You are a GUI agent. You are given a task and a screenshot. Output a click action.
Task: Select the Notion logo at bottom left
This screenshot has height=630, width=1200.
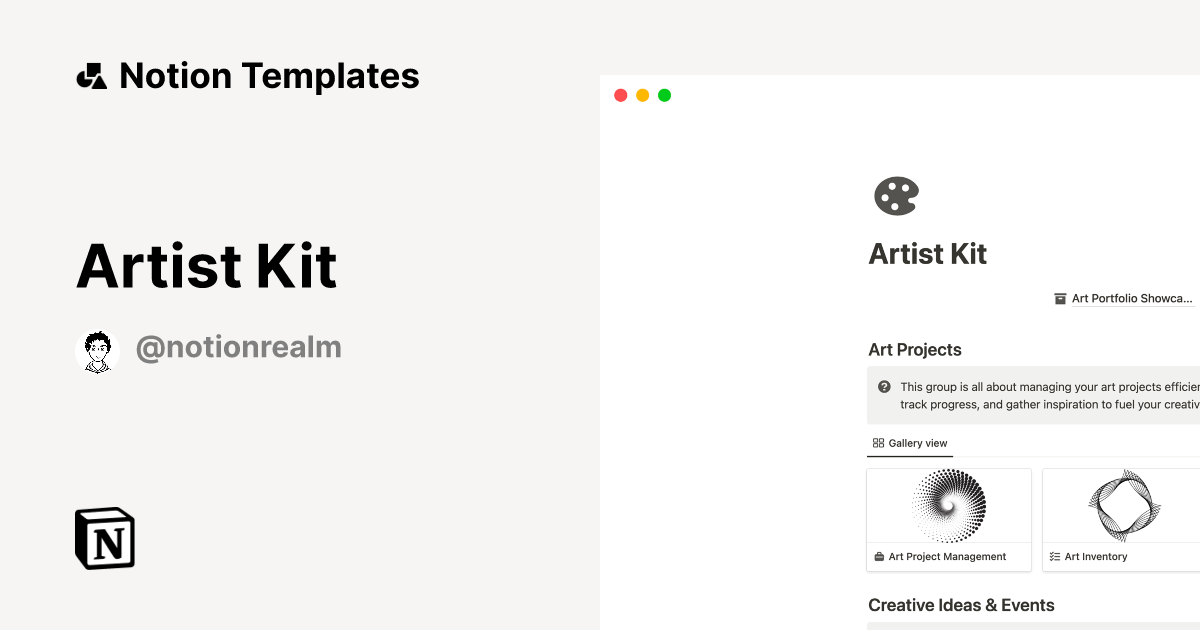[x=104, y=538]
